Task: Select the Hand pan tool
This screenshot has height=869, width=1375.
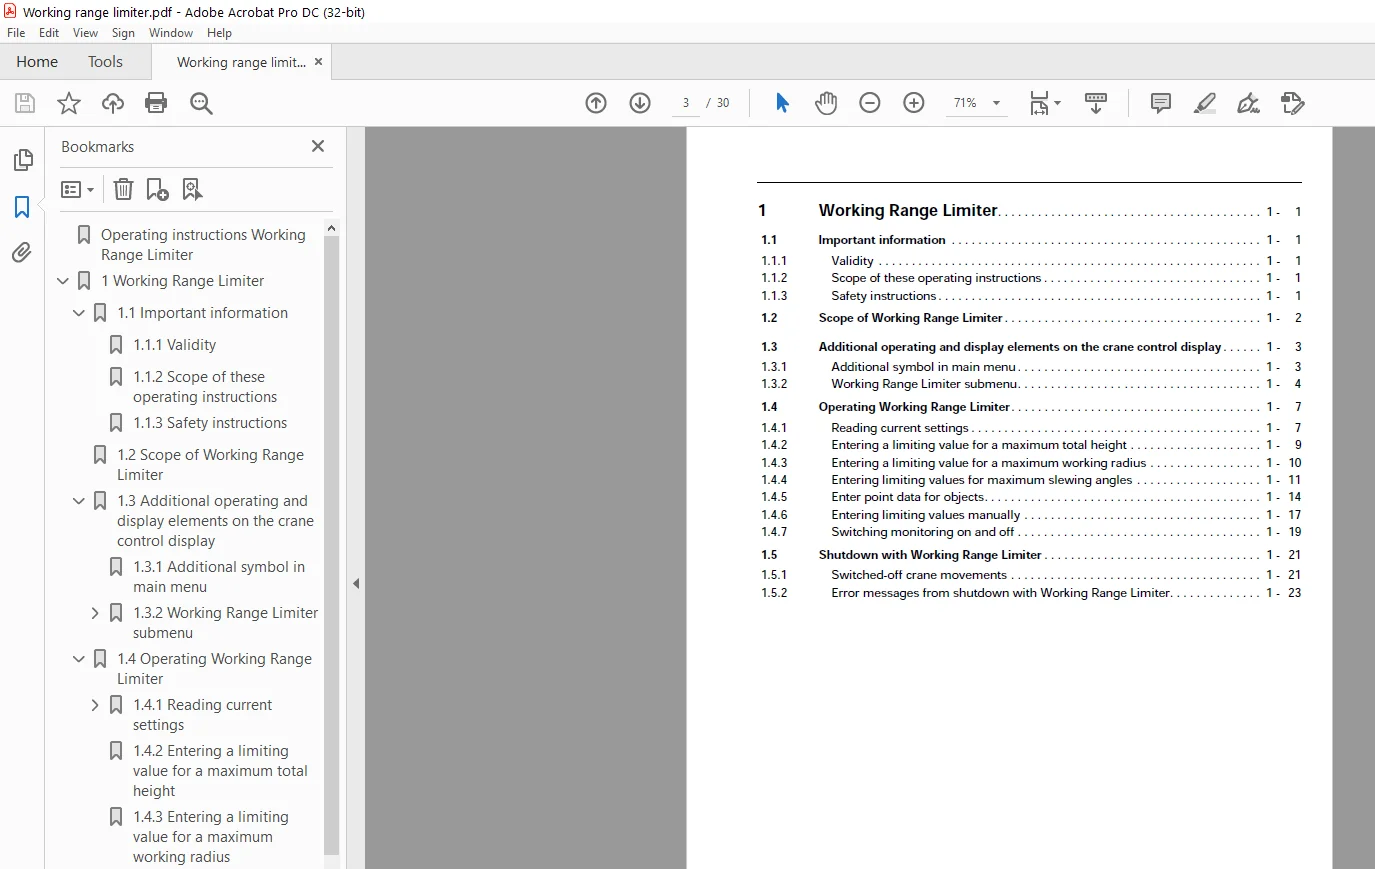Action: 826,103
